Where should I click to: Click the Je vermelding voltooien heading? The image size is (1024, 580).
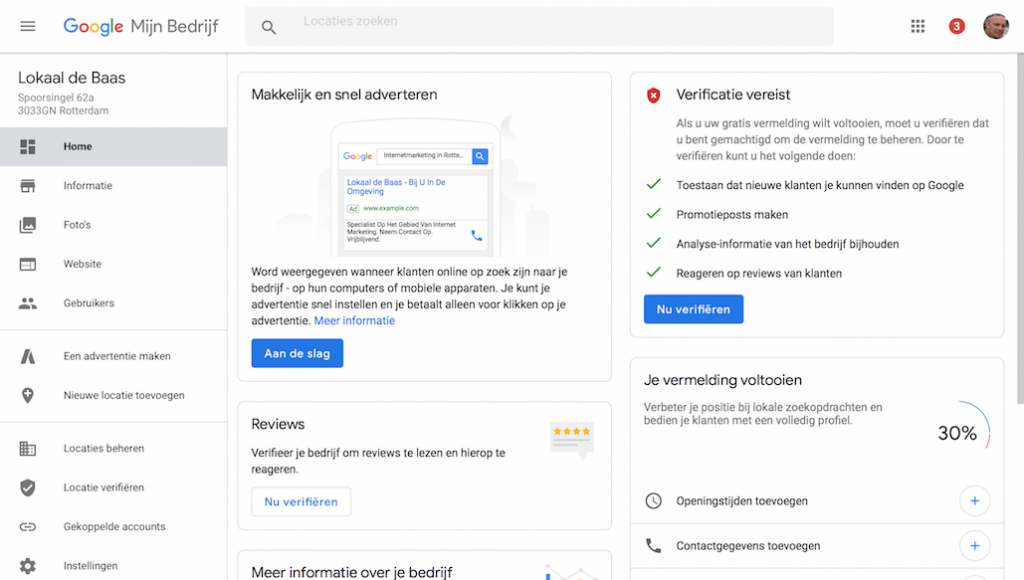(x=723, y=380)
